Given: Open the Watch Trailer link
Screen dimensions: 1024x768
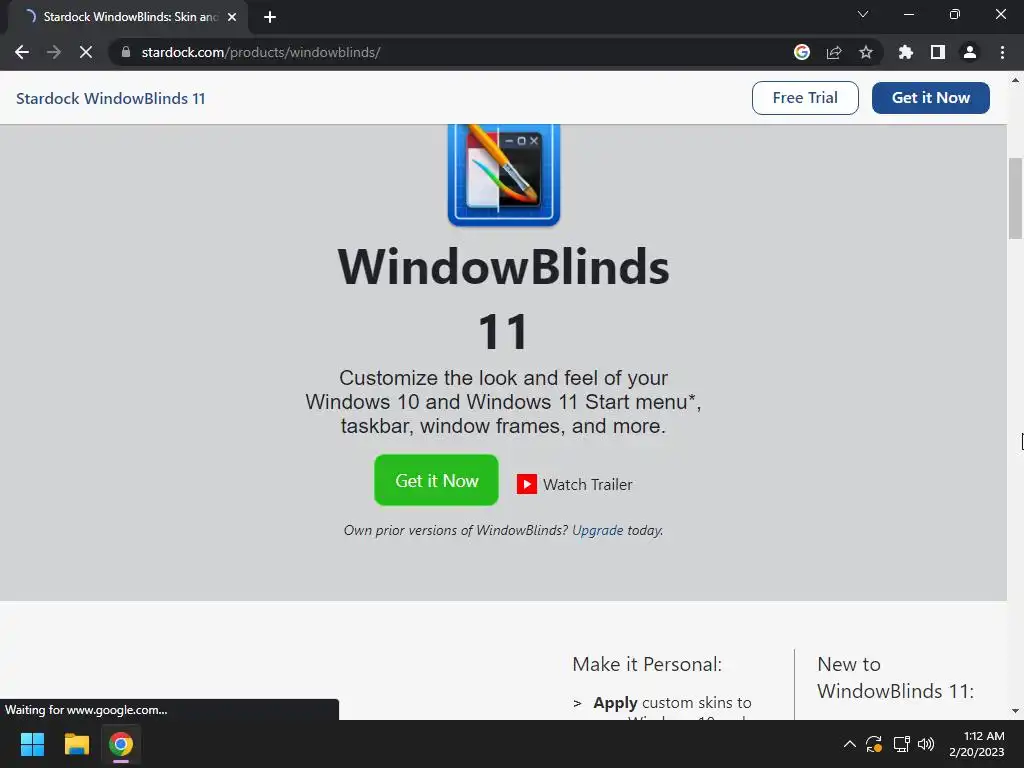Looking at the screenshot, I should pos(587,485).
